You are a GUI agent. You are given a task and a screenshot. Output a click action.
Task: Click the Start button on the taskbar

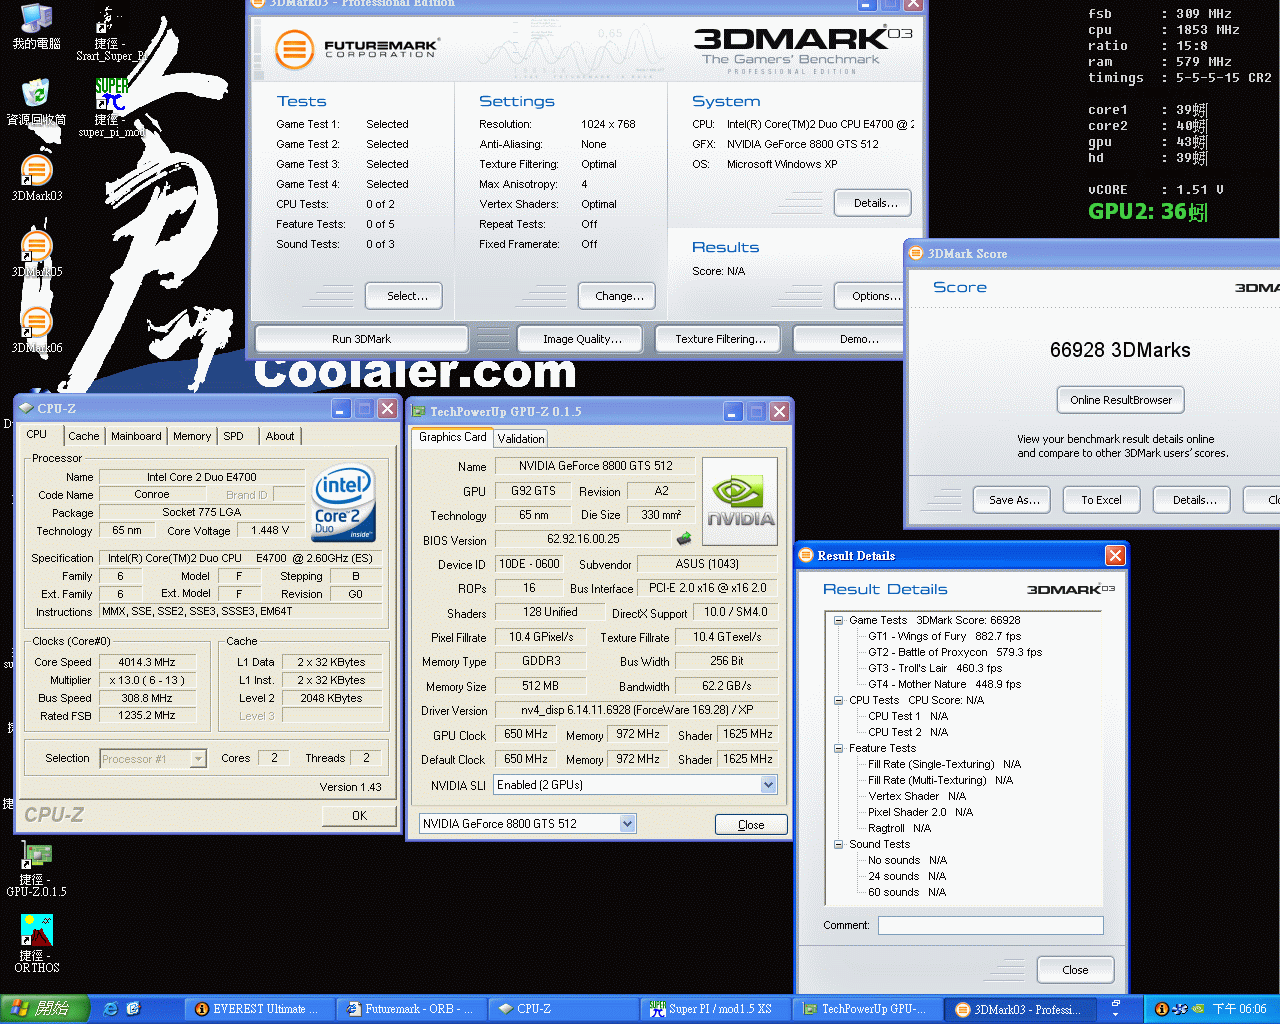[x=45, y=1009]
